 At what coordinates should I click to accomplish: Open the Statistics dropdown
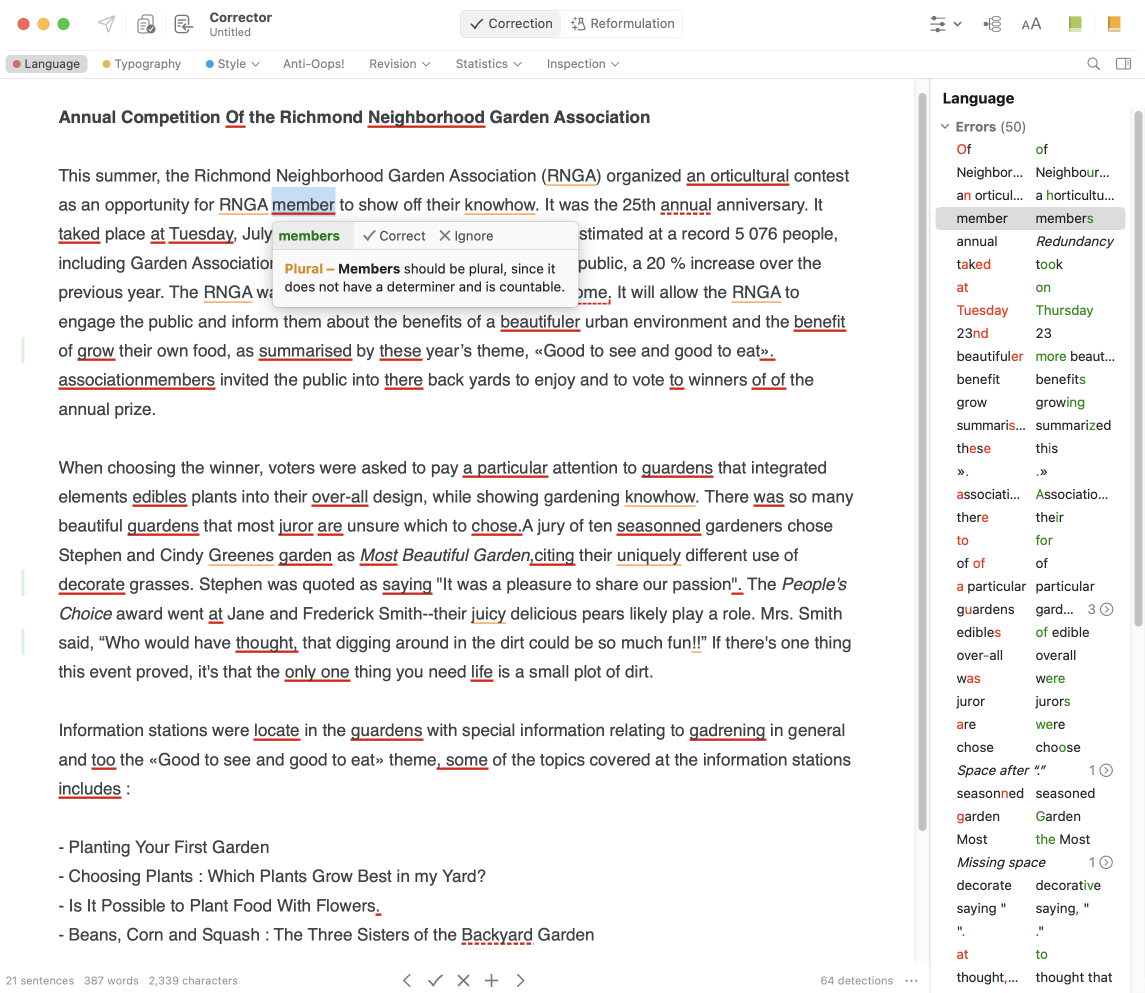pyautogui.click(x=488, y=64)
